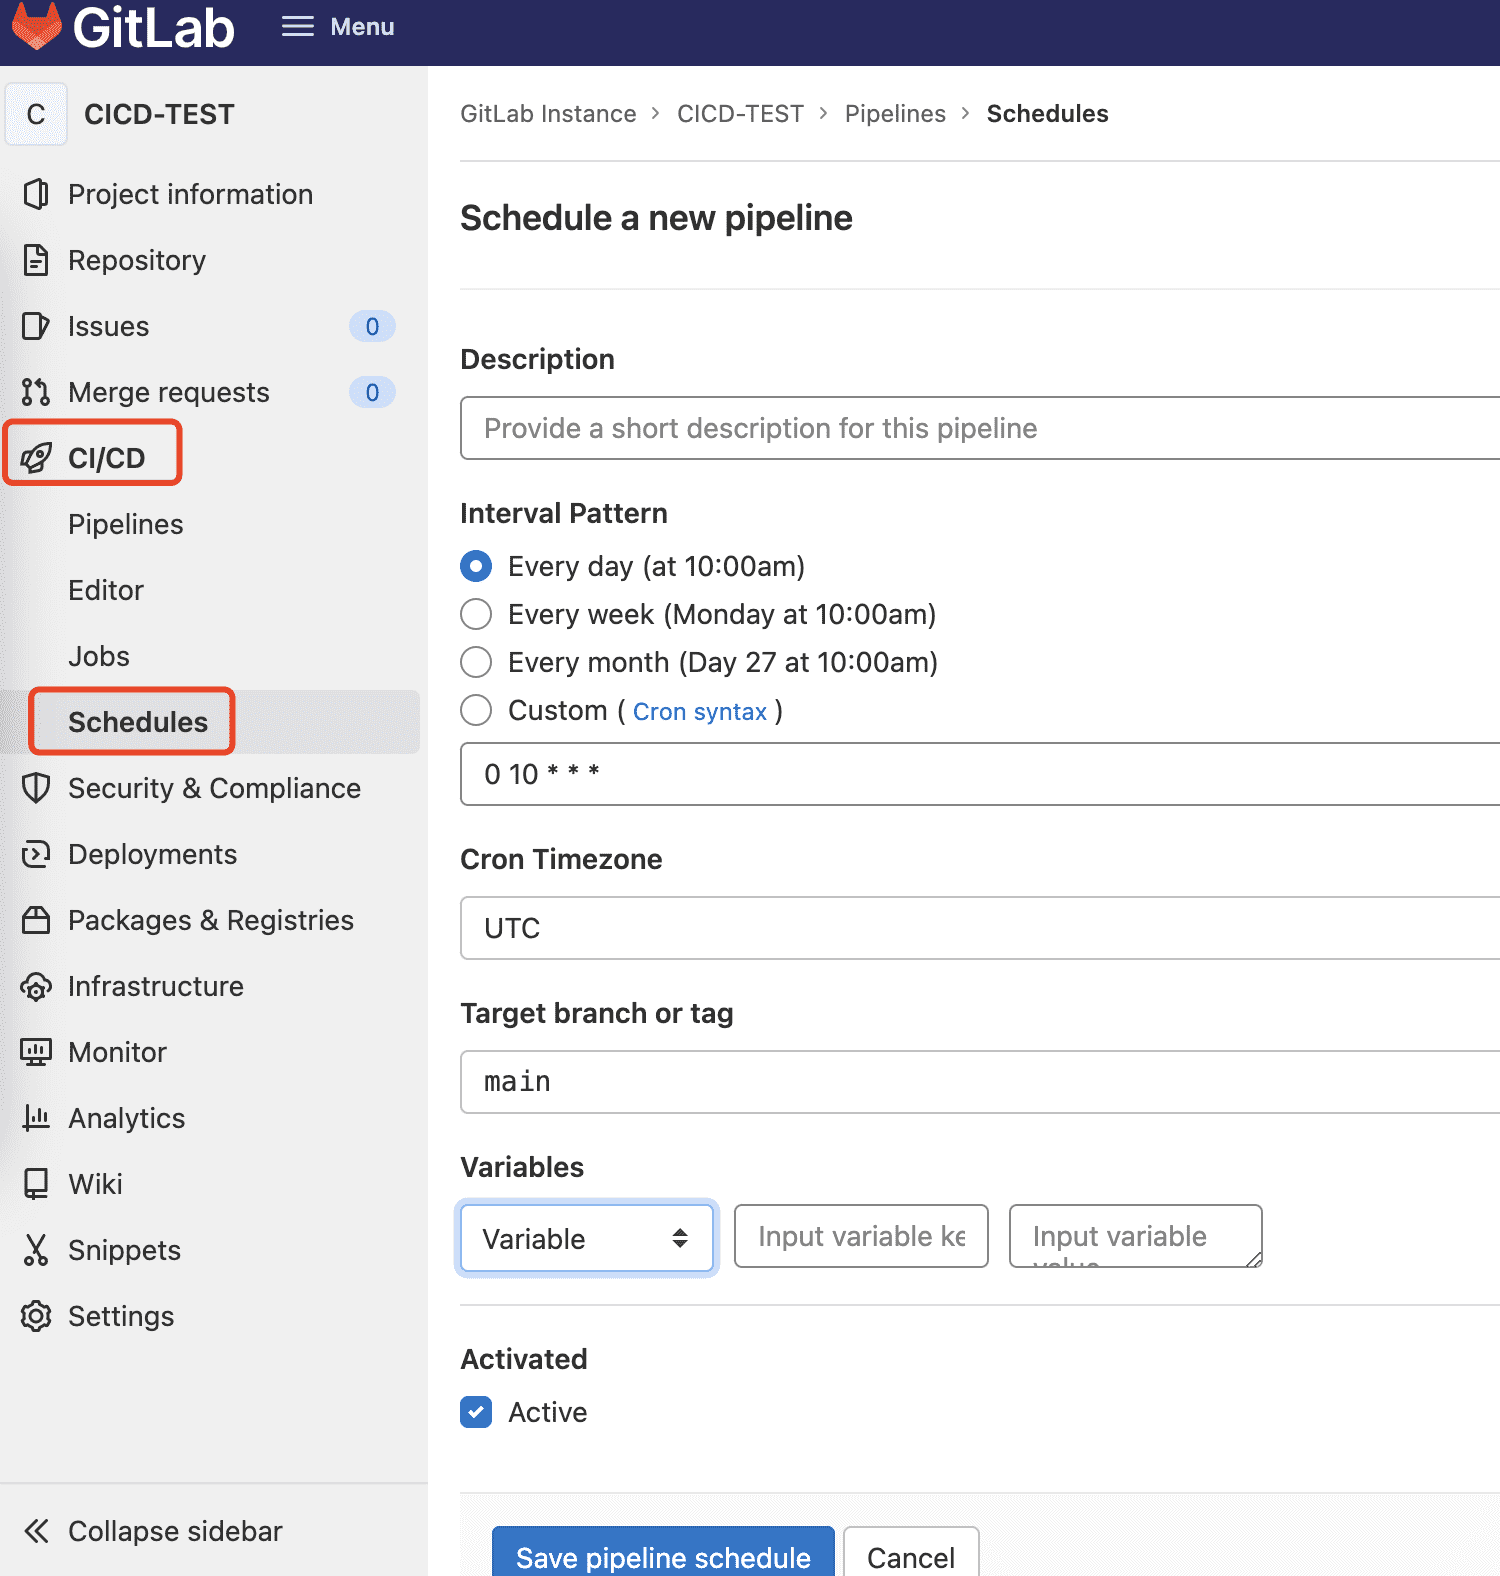
Task: Open the Target branch main selector
Action: 980,1082
